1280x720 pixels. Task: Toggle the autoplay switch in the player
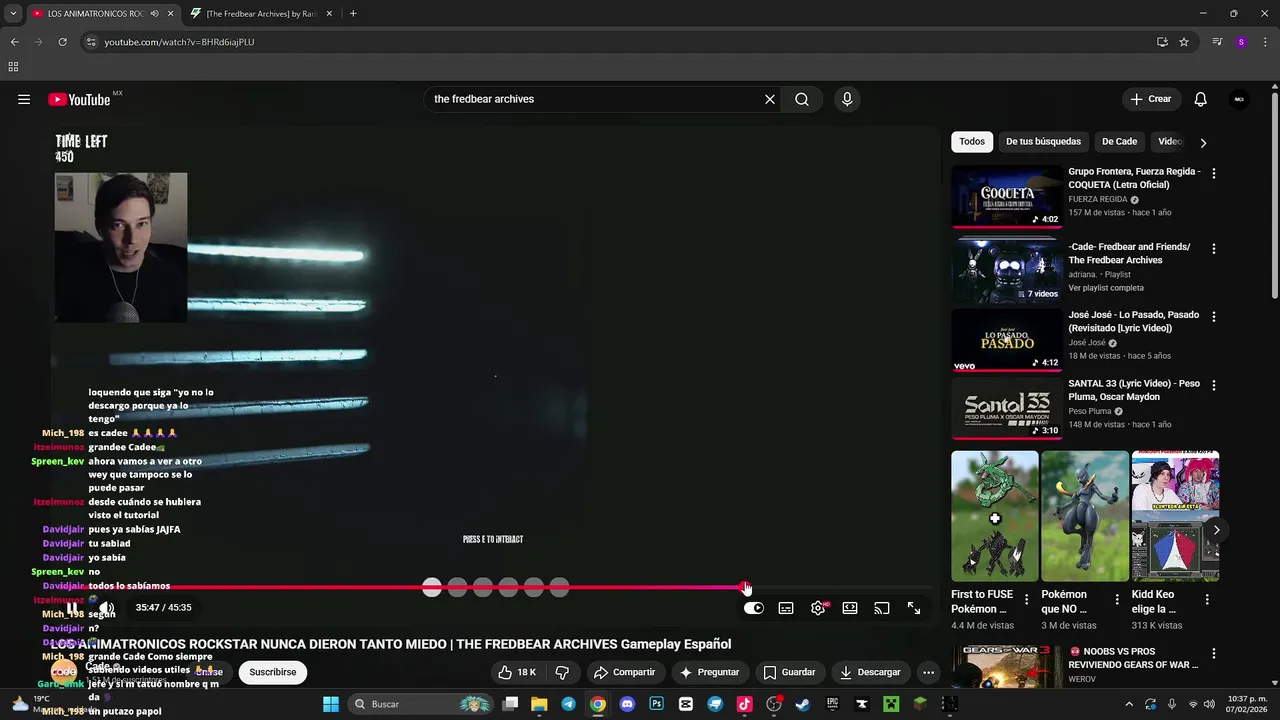tap(754, 608)
